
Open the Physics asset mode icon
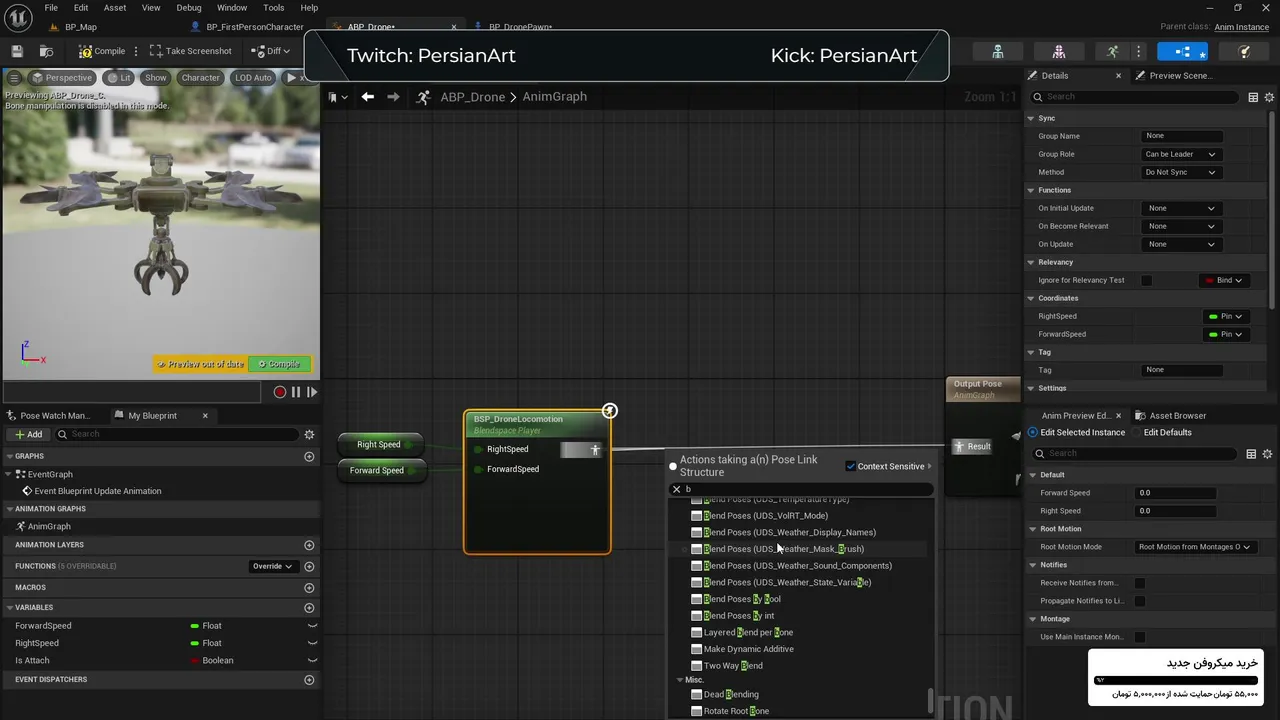tap(1245, 51)
